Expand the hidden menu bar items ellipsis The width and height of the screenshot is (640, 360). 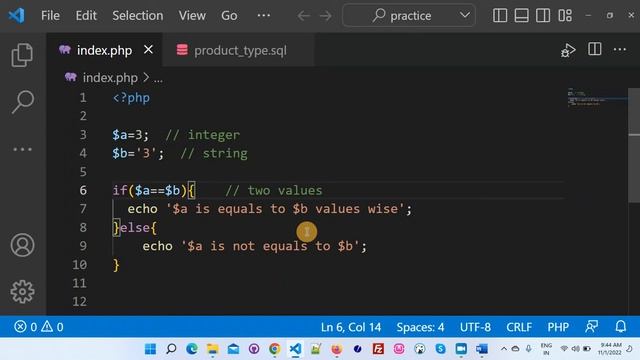click(264, 16)
